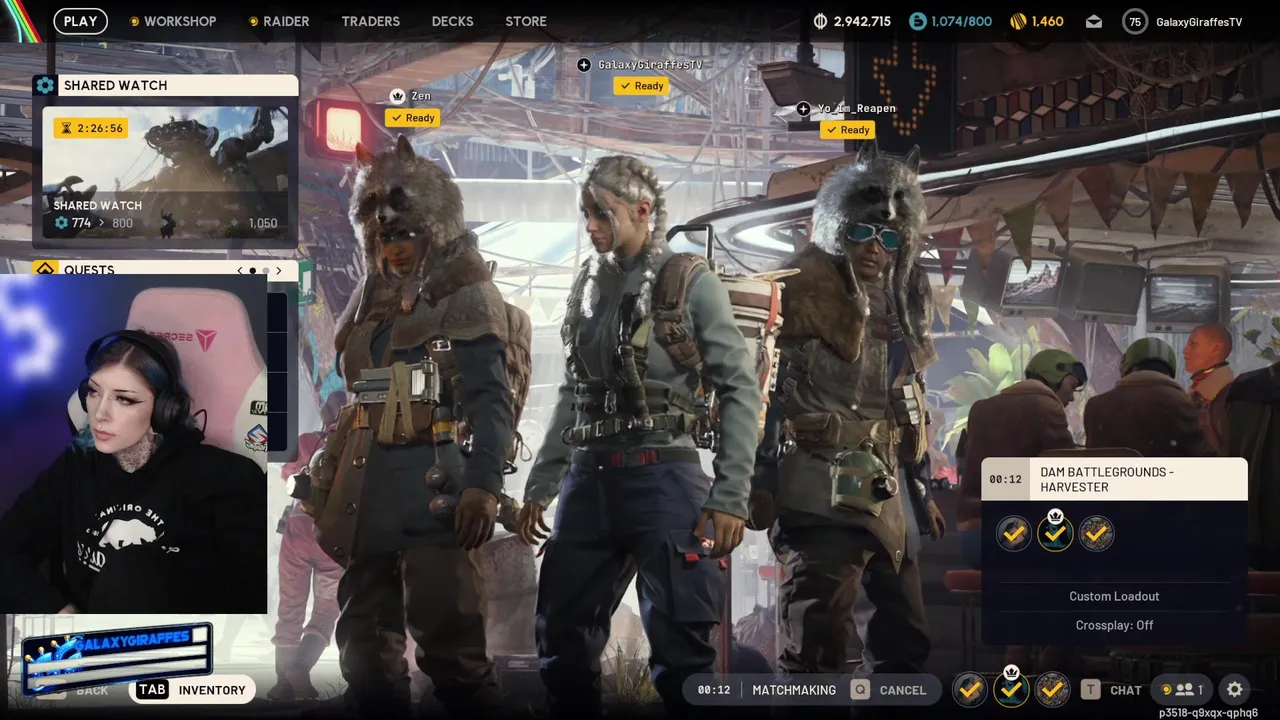Open the GalaxyGiraffesTV profile name
Screen dimensions: 1280x720
(x=1199, y=22)
